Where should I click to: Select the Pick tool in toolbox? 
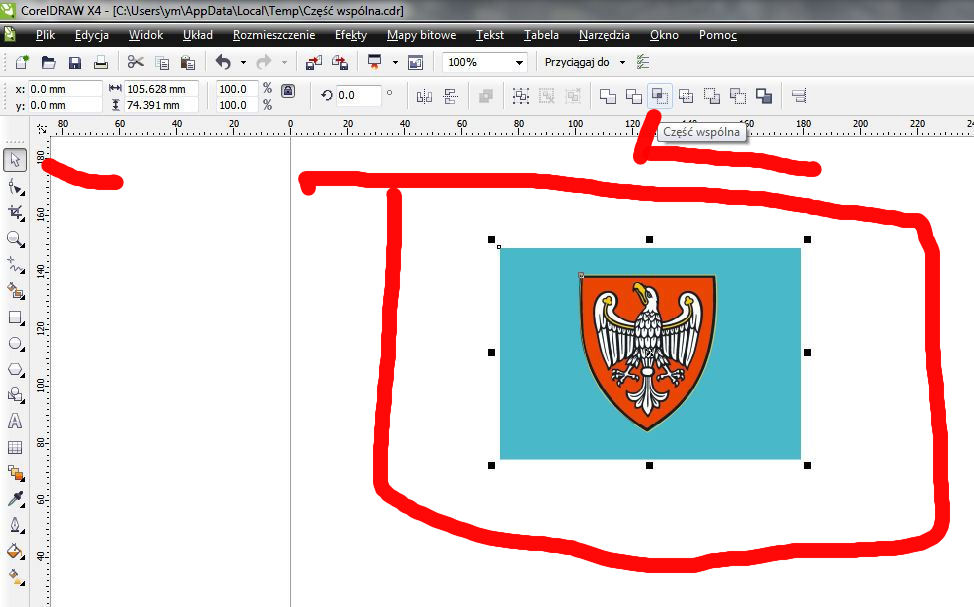click(15, 160)
